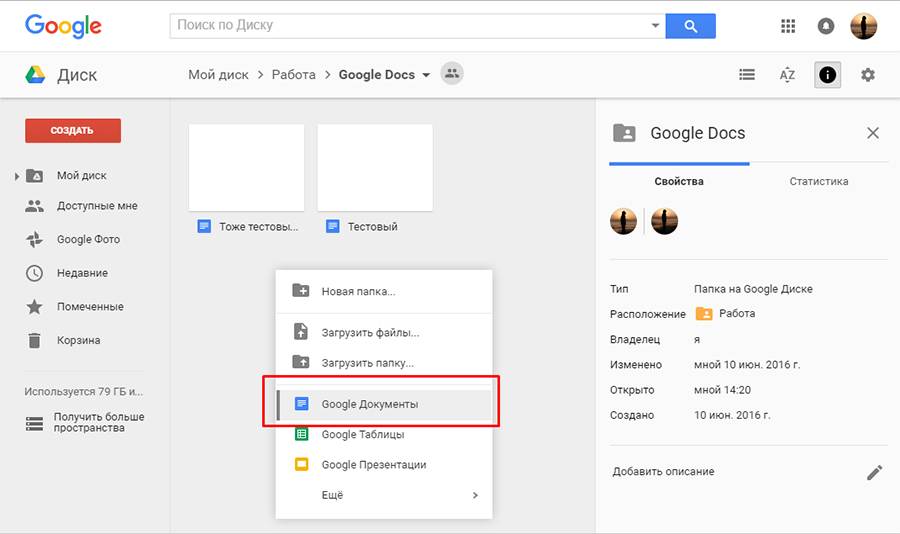Click Google Docs breadcrumb label
The height and width of the screenshot is (534, 900).
pyautogui.click(x=377, y=75)
